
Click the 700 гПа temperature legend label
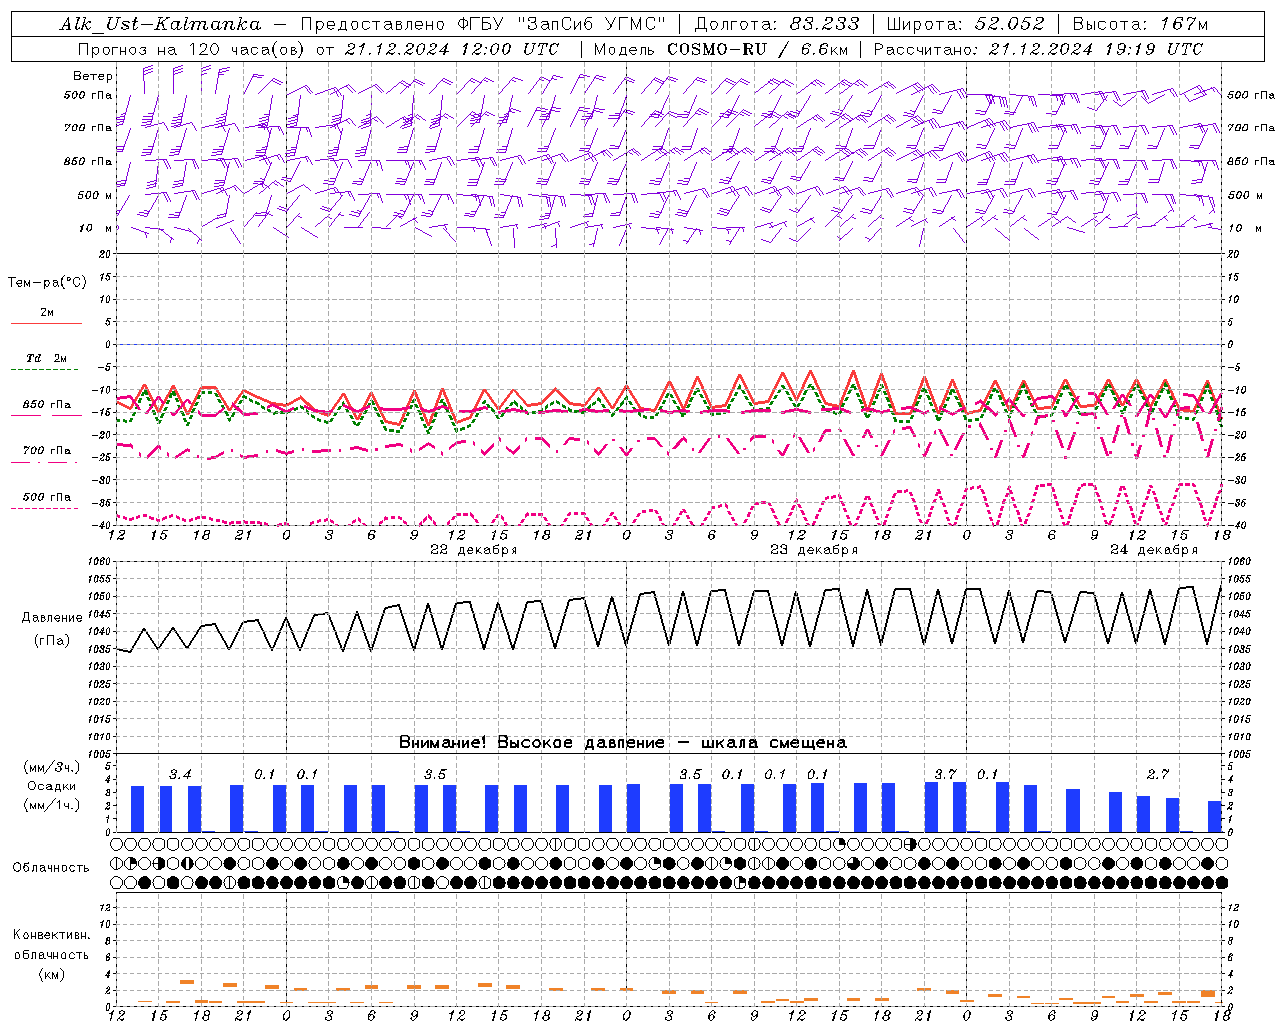pos(46,450)
